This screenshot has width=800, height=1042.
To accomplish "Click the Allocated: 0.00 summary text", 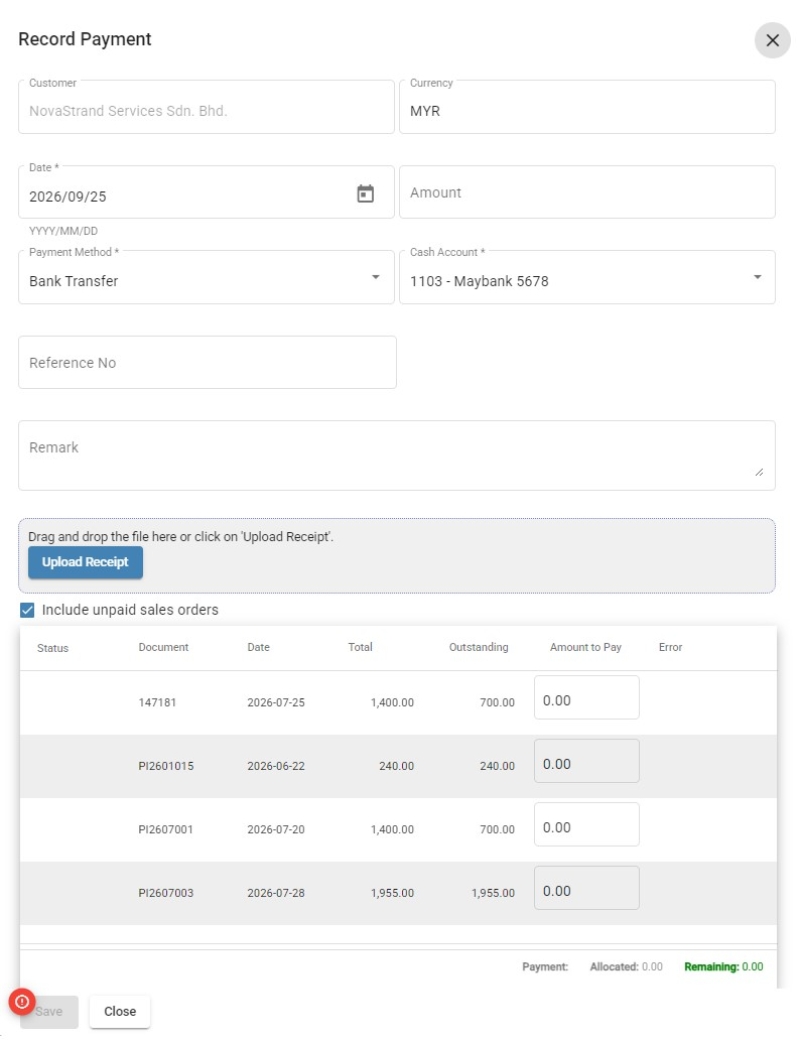I will tap(626, 967).
